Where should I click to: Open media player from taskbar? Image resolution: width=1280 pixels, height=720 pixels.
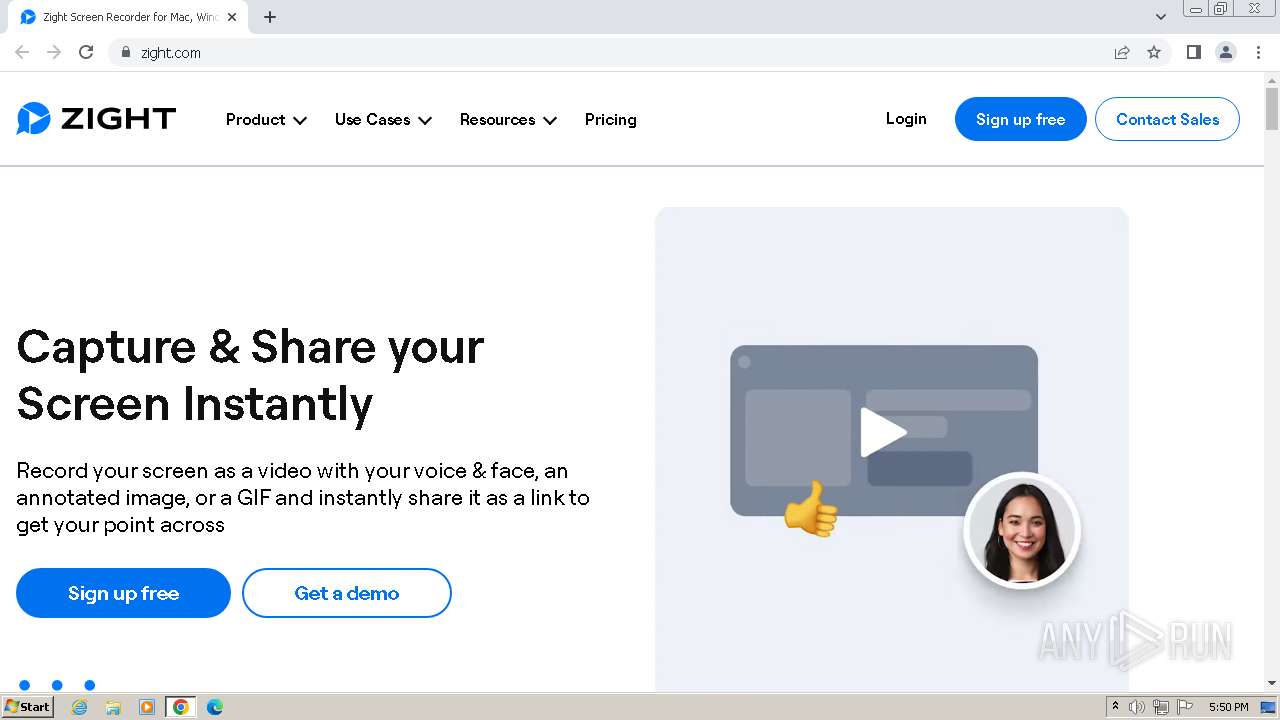click(147, 707)
